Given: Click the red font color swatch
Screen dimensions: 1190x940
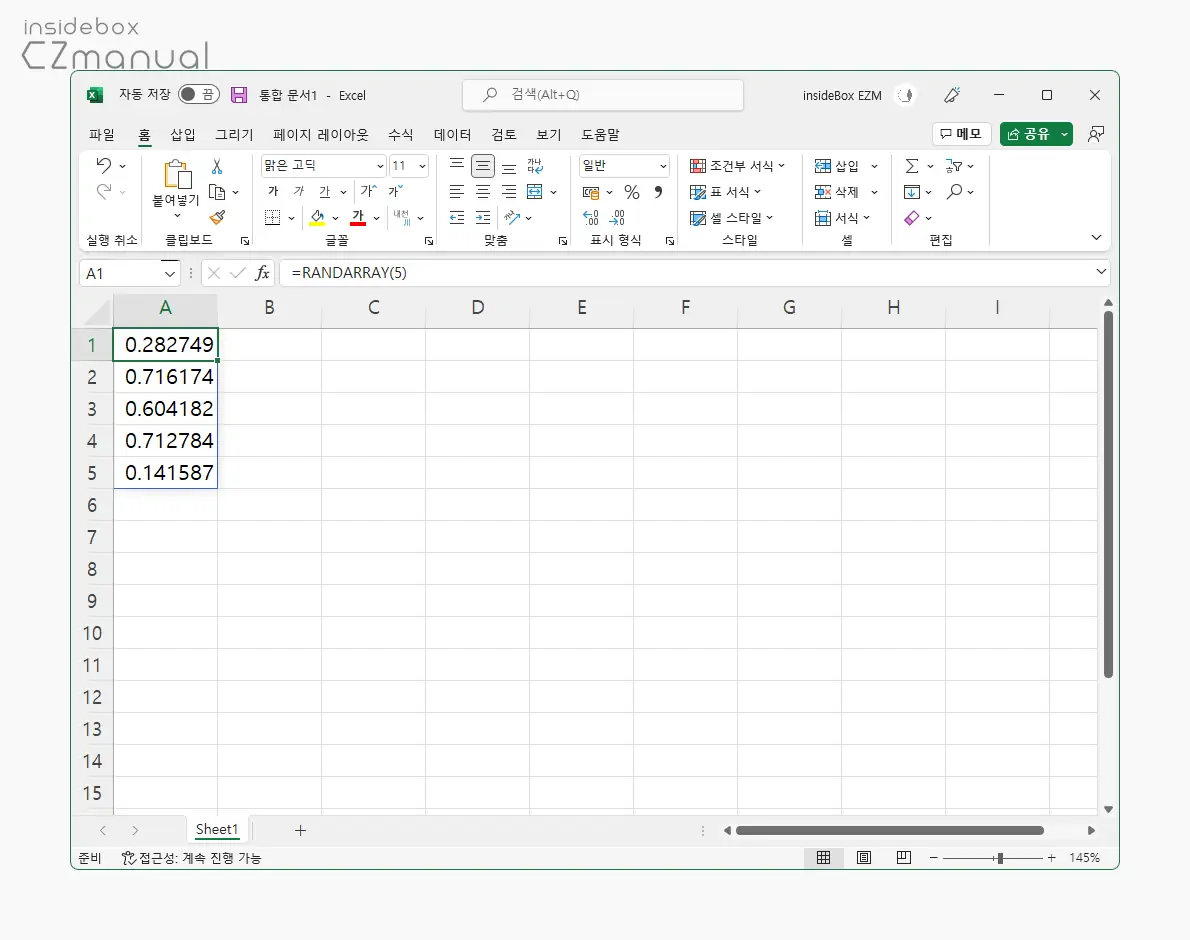Looking at the screenshot, I should (358, 218).
